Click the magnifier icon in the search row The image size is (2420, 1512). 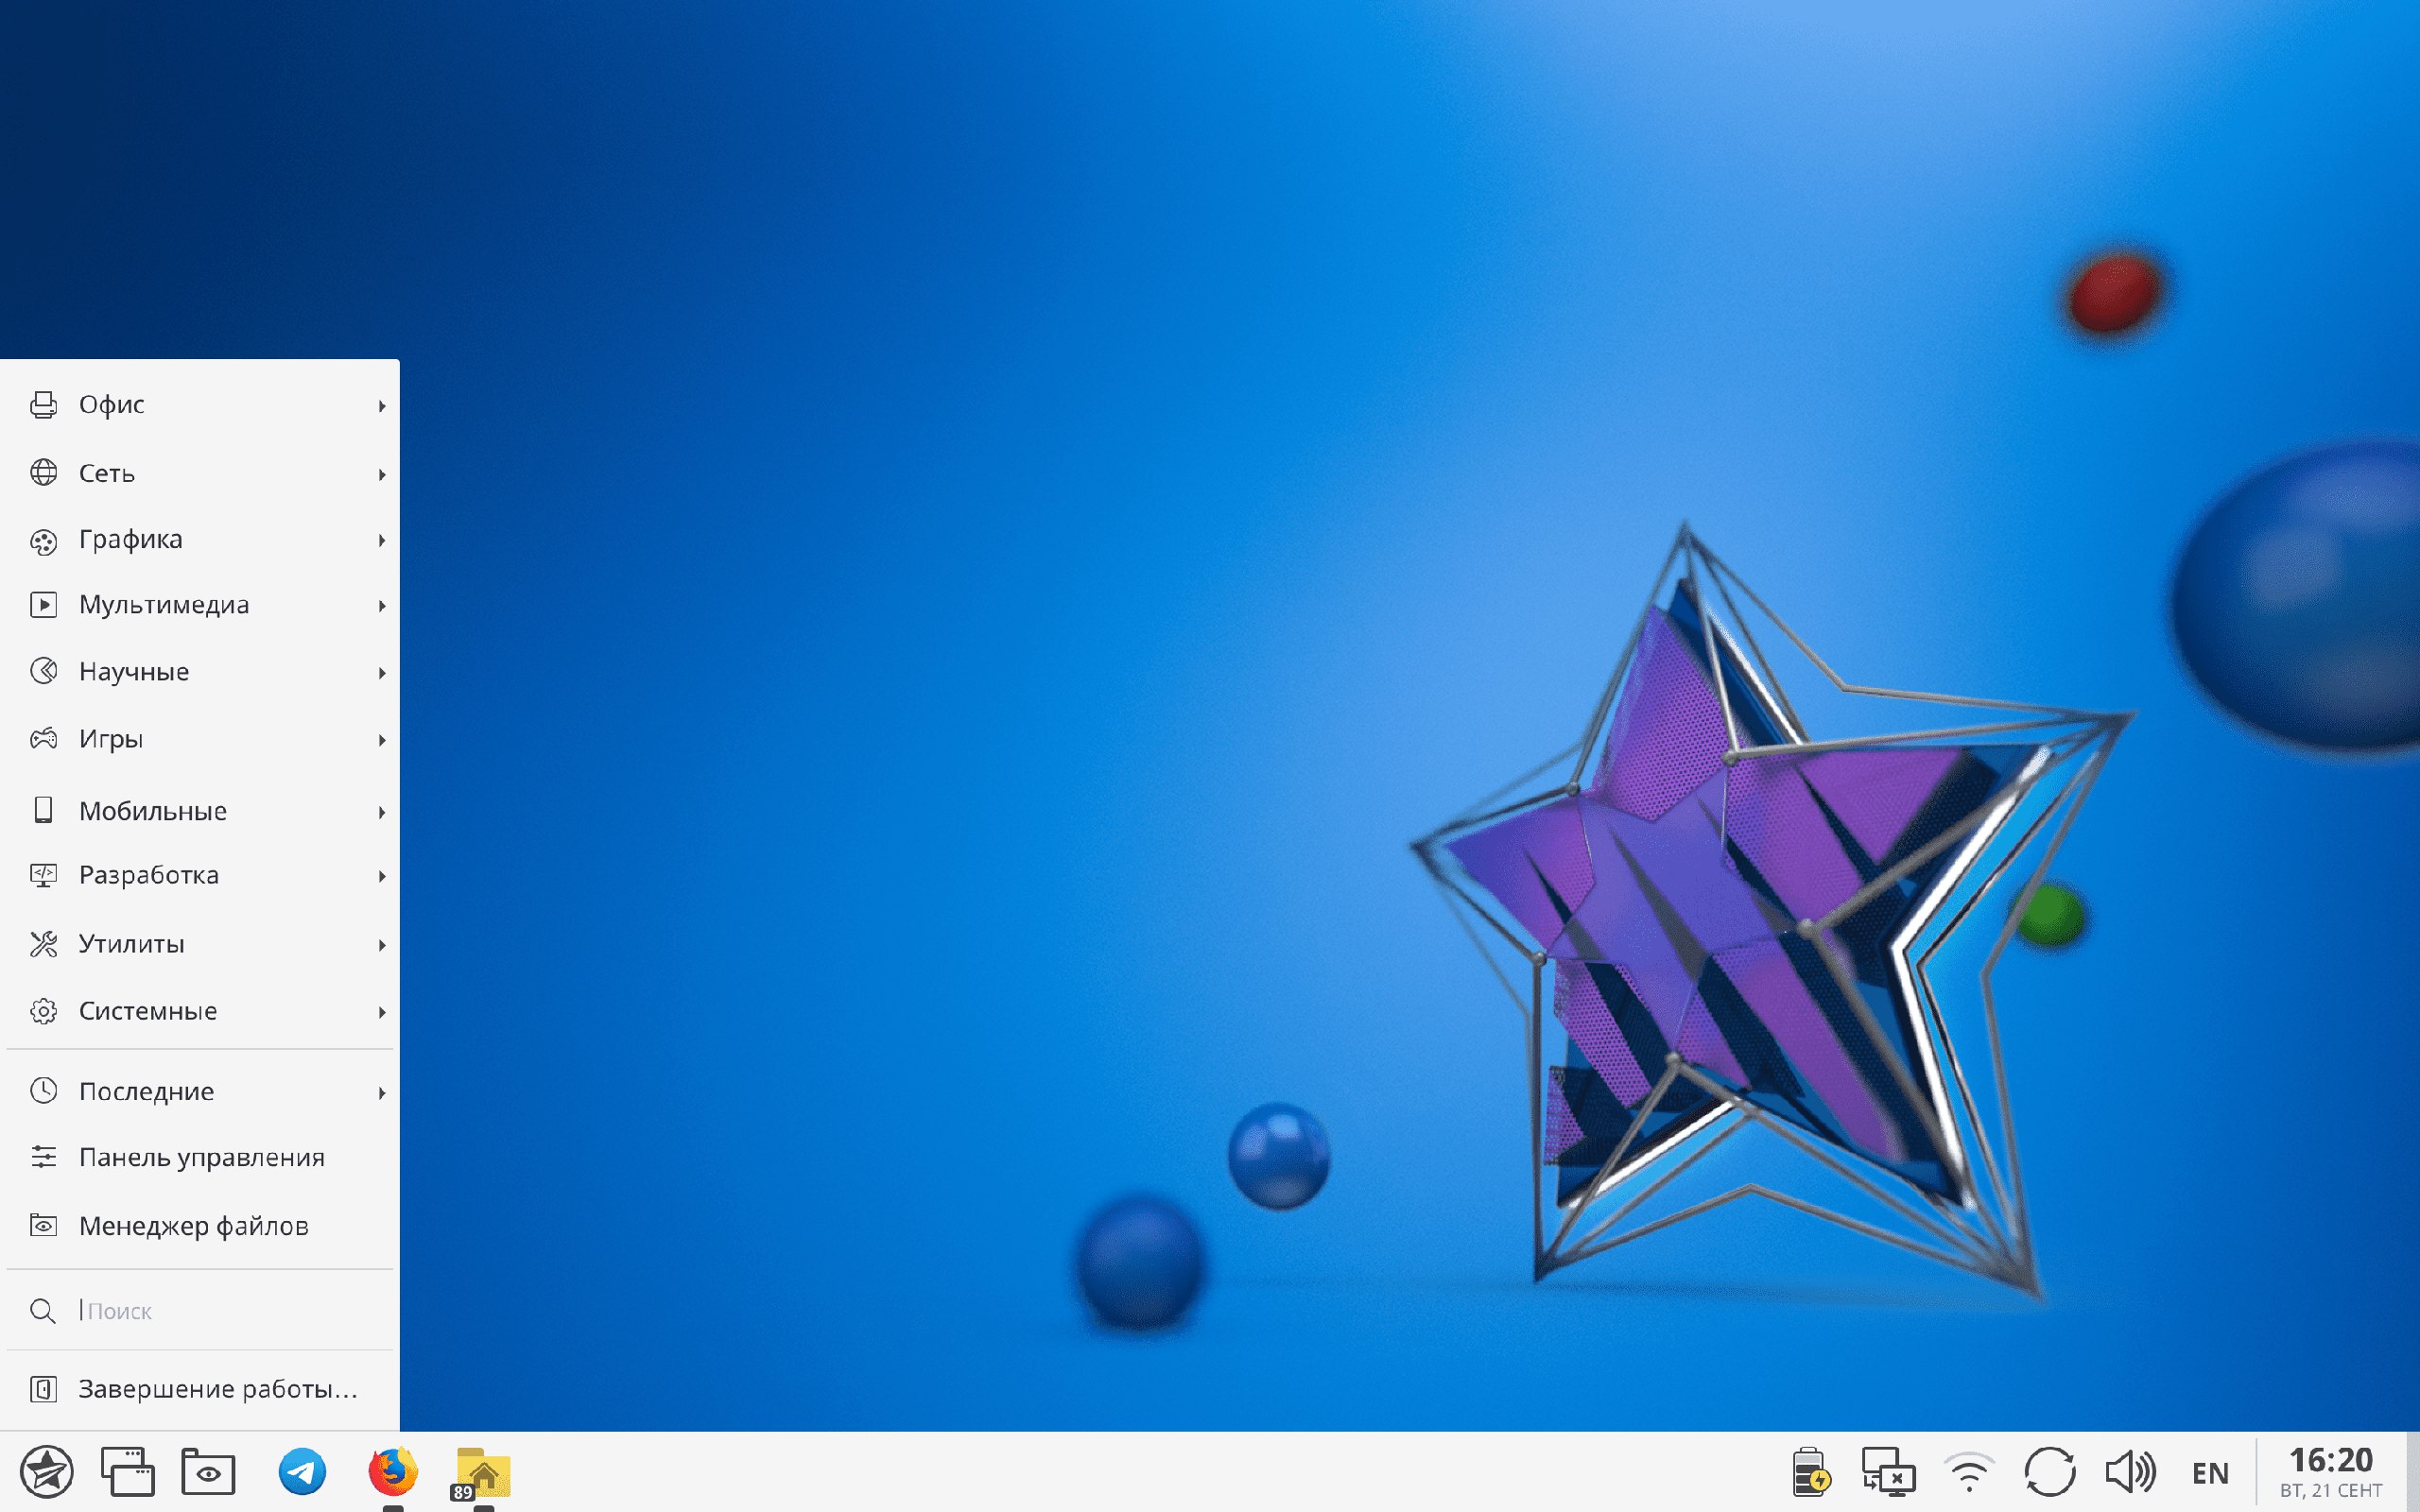click(43, 1311)
